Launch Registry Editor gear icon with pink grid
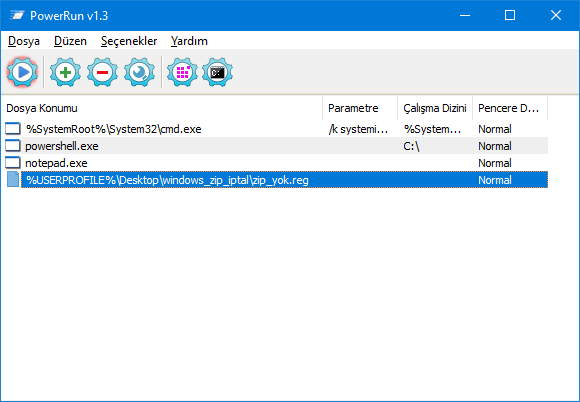The image size is (580, 402). point(182,72)
